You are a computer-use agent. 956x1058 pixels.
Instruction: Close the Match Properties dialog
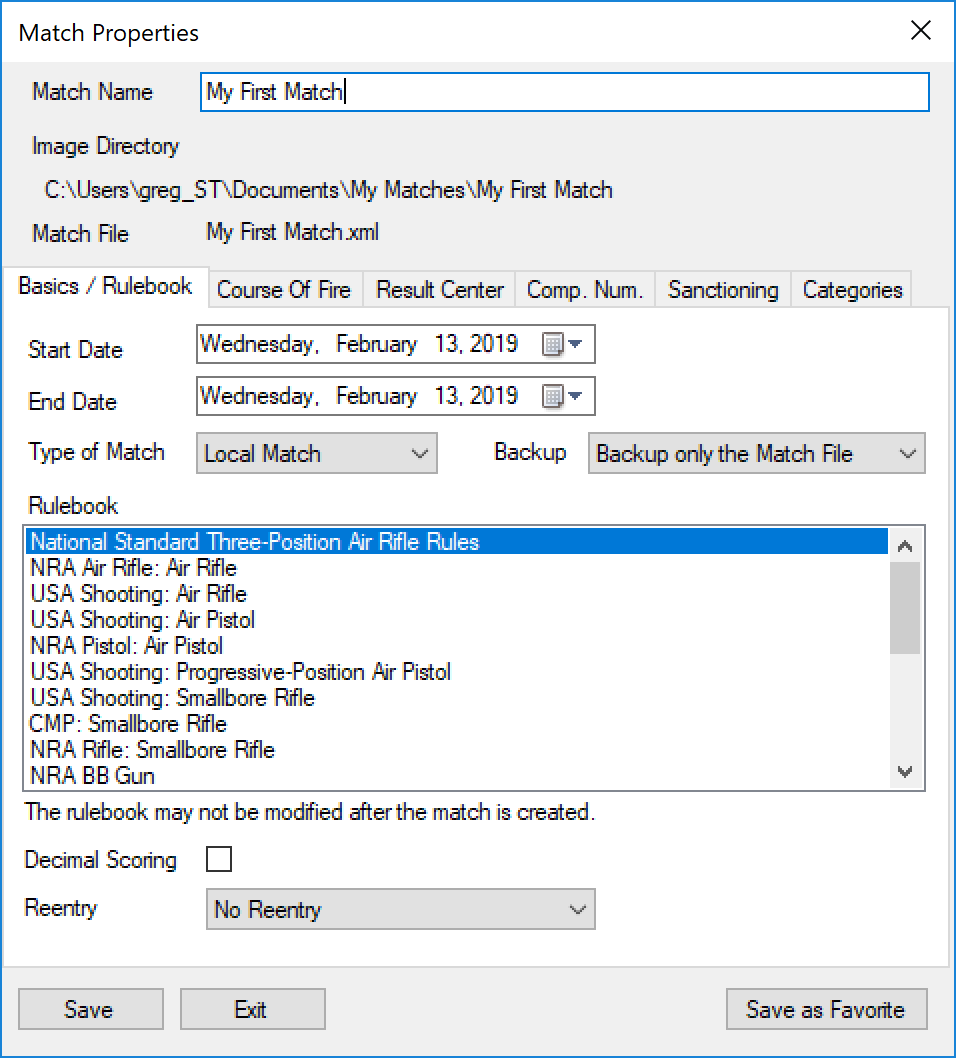click(921, 31)
